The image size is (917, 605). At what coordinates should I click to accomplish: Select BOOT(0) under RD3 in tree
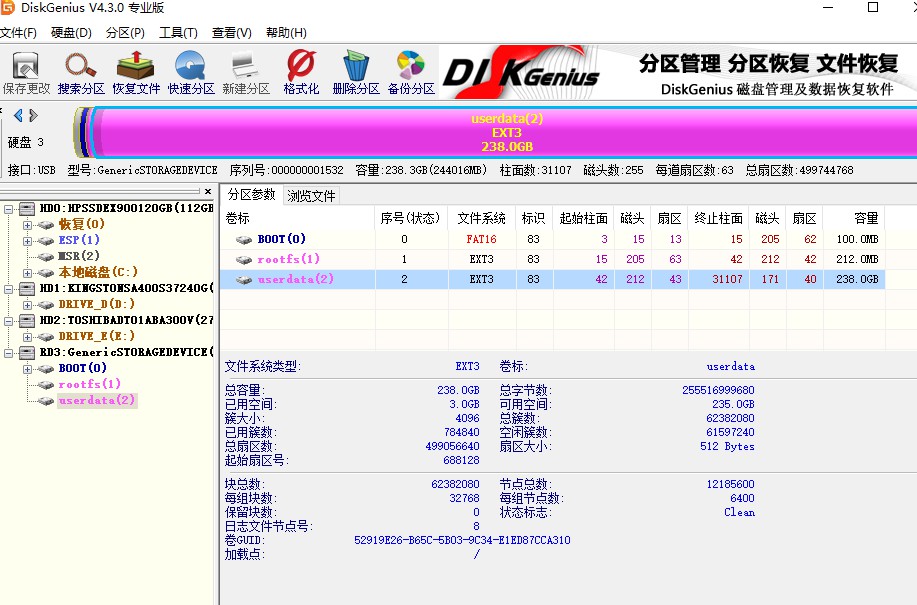(x=82, y=368)
